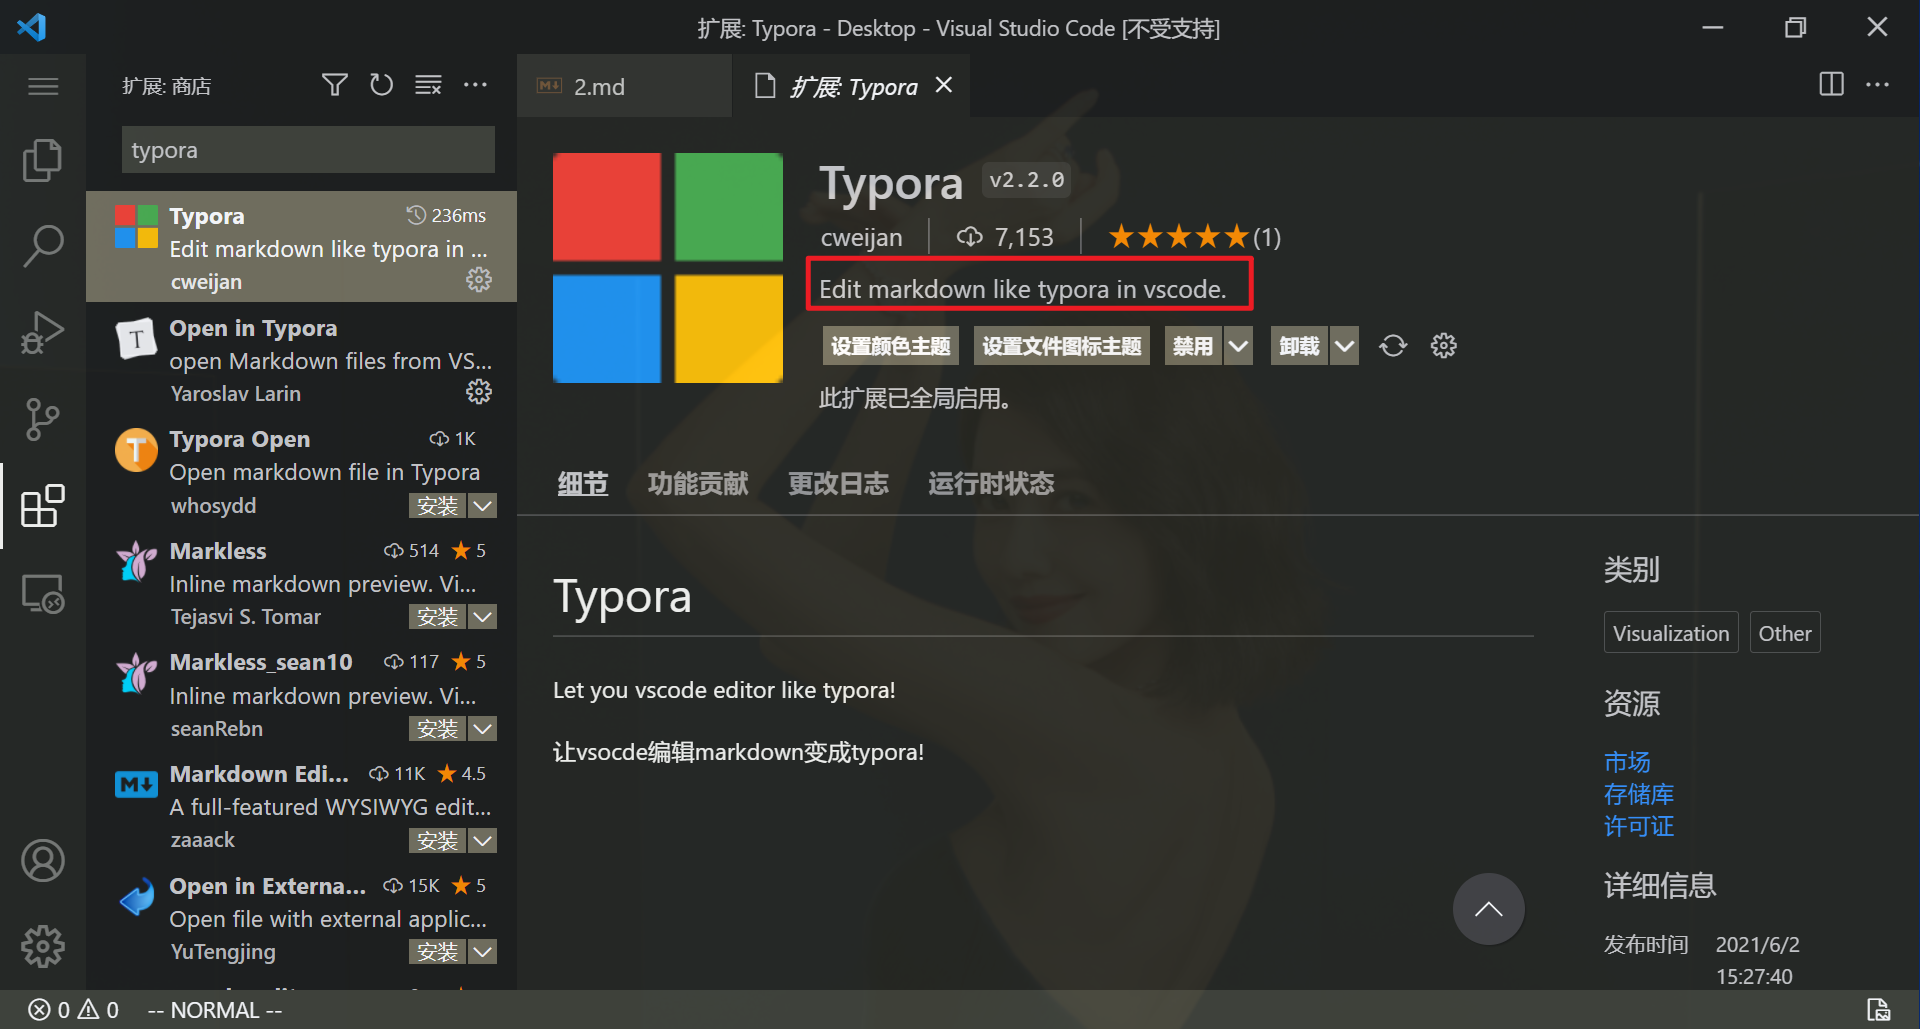The height and width of the screenshot is (1029, 1920).
Task: Click the Visualization category tag
Action: point(1671,633)
